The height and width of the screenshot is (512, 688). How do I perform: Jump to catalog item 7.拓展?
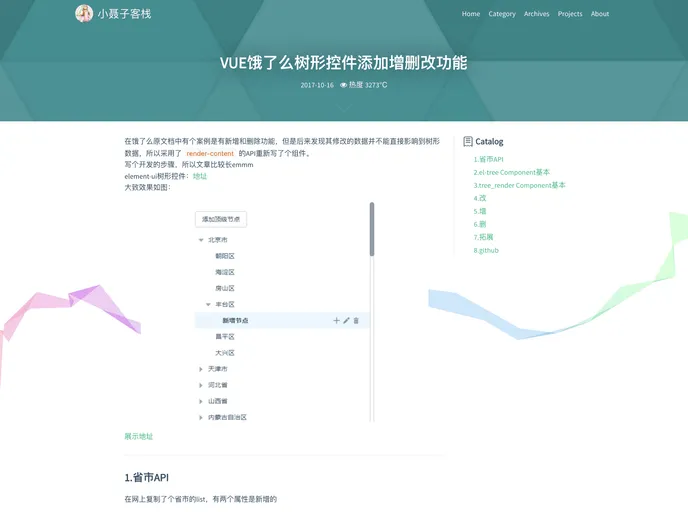pyautogui.click(x=483, y=237)
